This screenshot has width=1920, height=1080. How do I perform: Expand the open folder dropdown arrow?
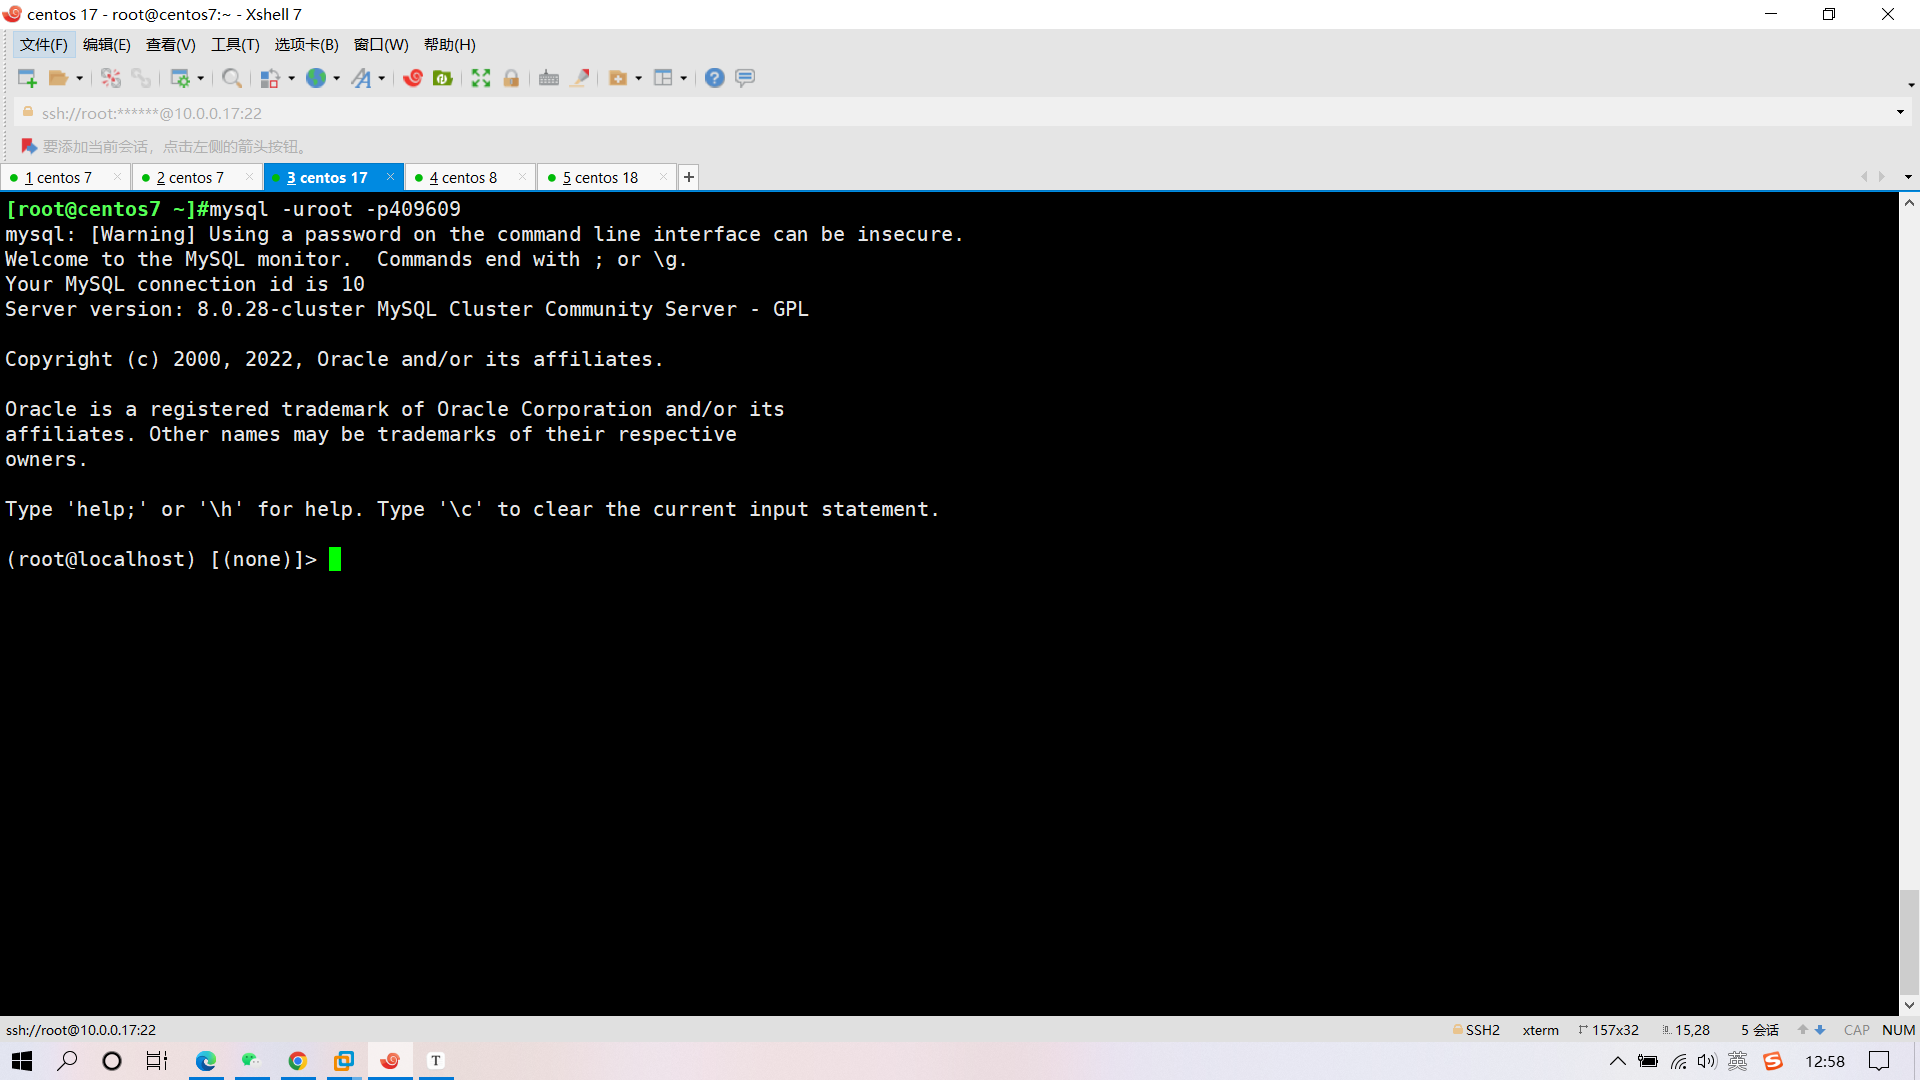click(80, 78)
